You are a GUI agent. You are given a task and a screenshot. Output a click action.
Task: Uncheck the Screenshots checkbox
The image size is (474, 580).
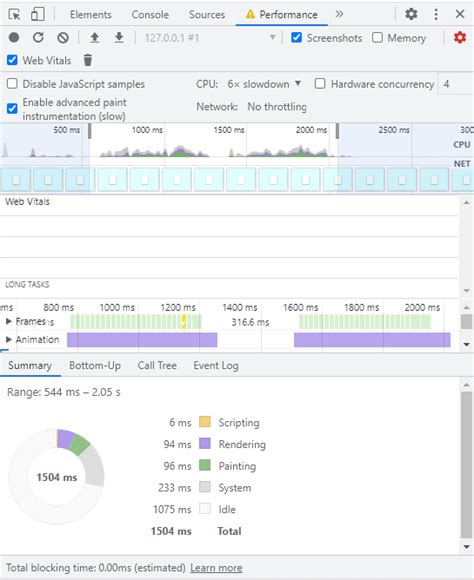point(296,37)
